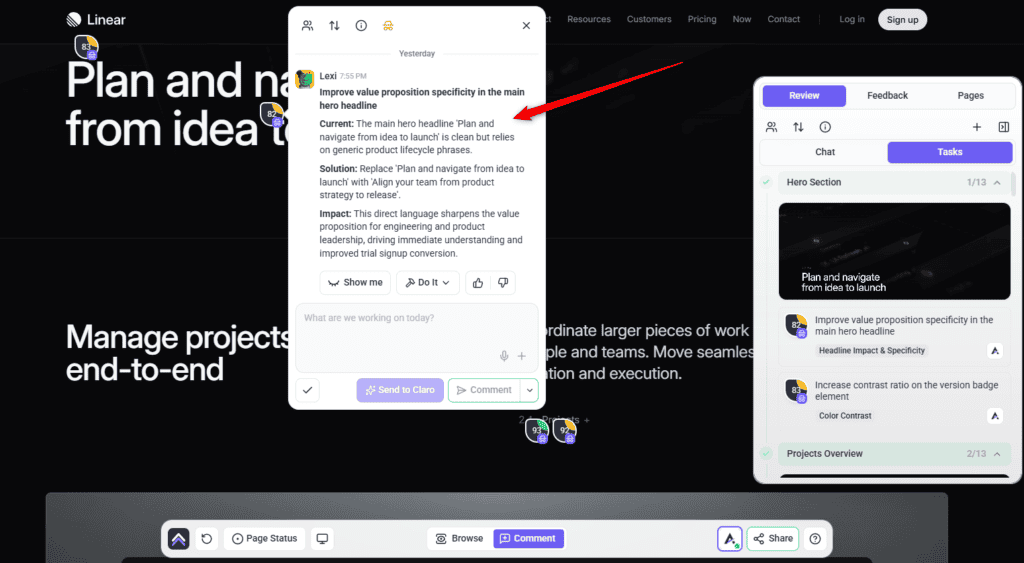Click the score 83 badge on task card
The height and width of the screenshot is (563, 1024).
(x=797, y=391)
